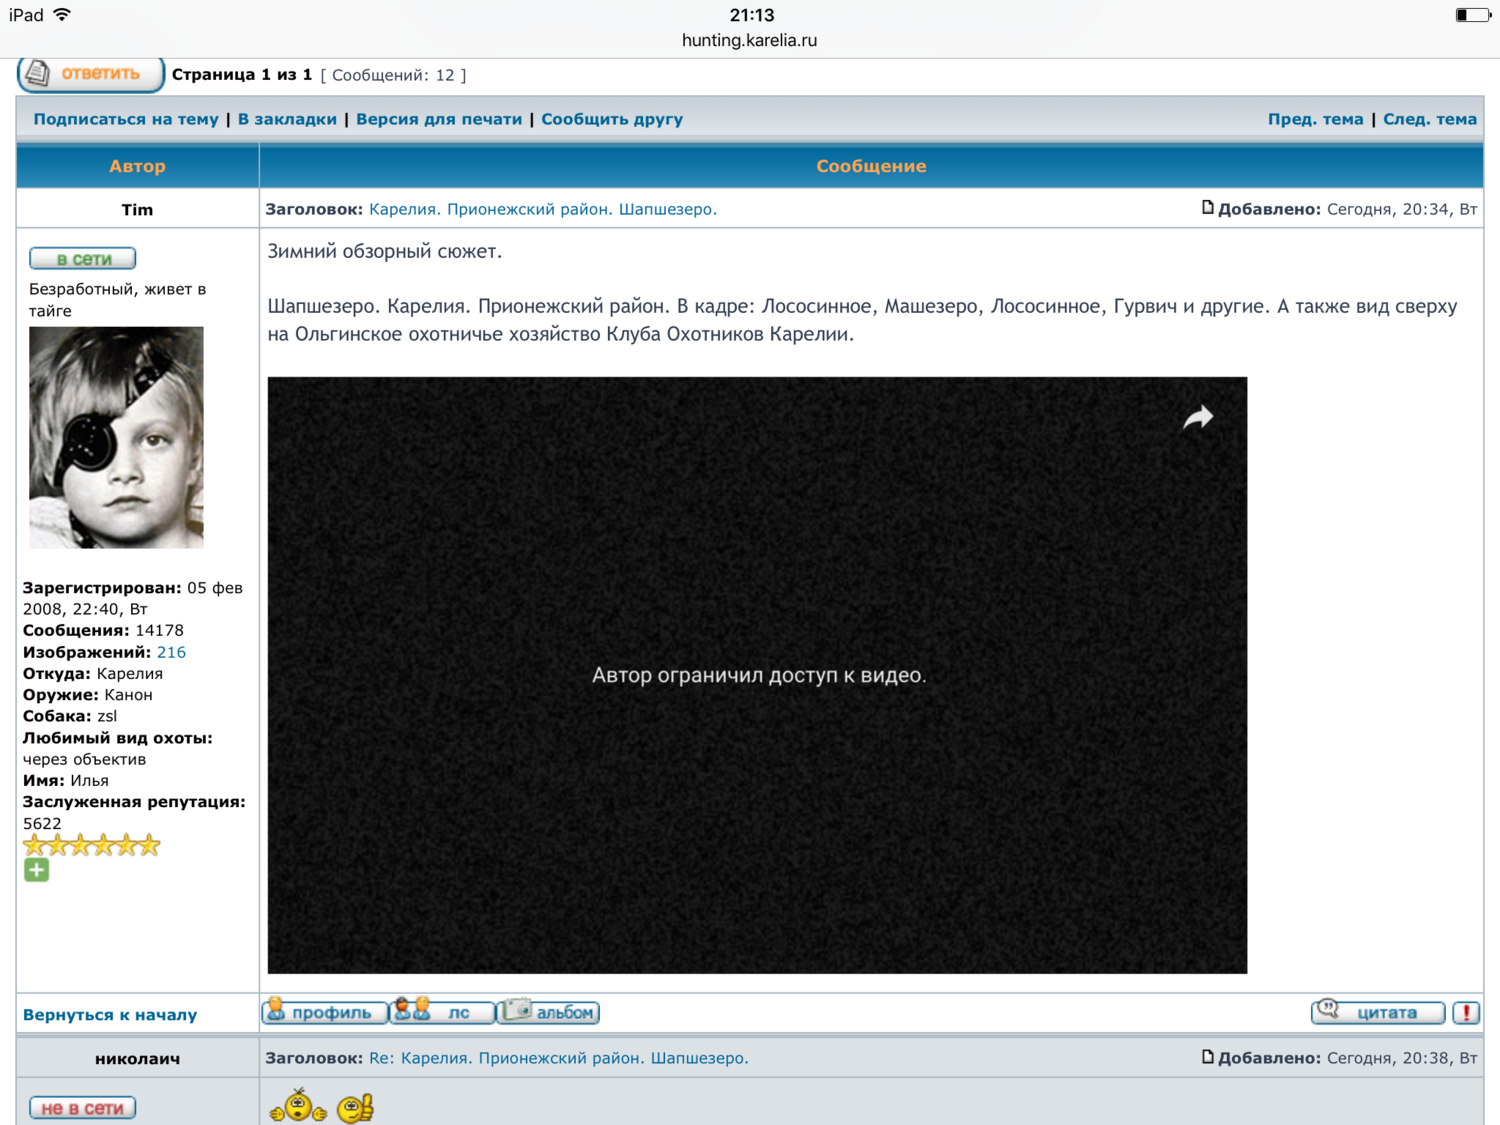Screen dimensions: 1500x1125
Task: Subscribe via Подписаться на тему link
Action: pyautogui.click(x=126, y=119)
